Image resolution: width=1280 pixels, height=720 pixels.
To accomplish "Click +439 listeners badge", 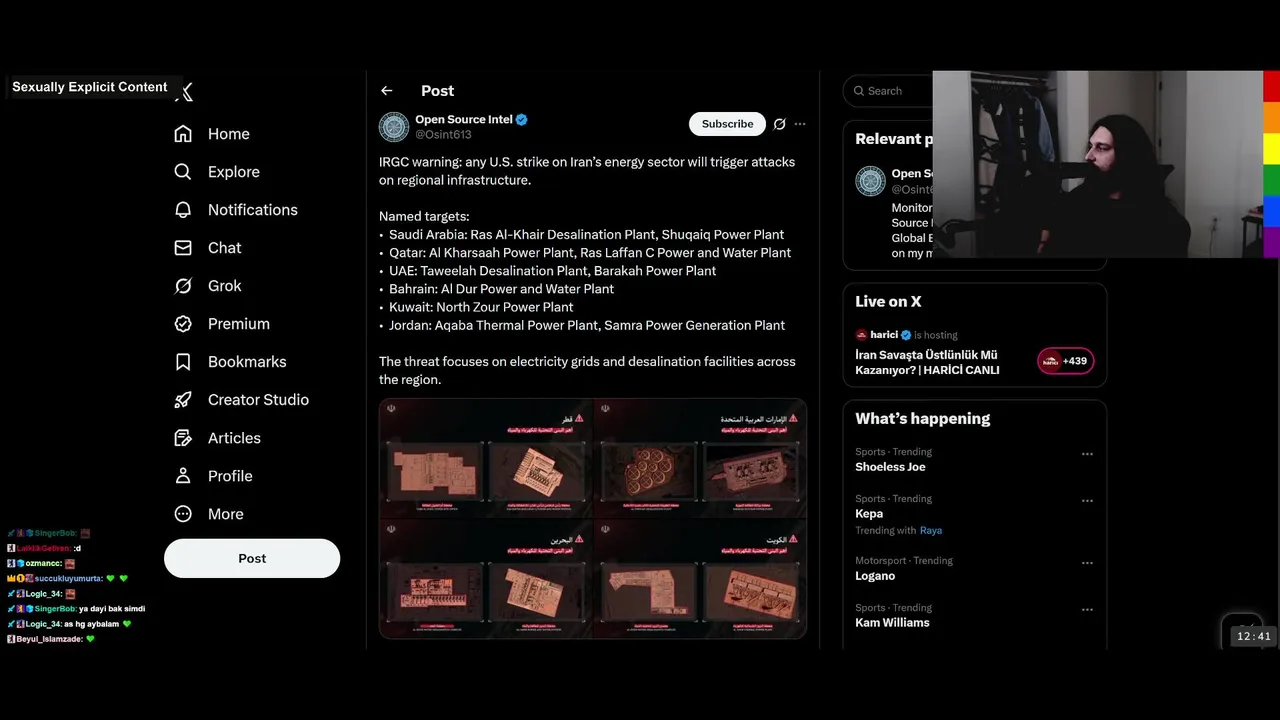I will coord(1066,361).
